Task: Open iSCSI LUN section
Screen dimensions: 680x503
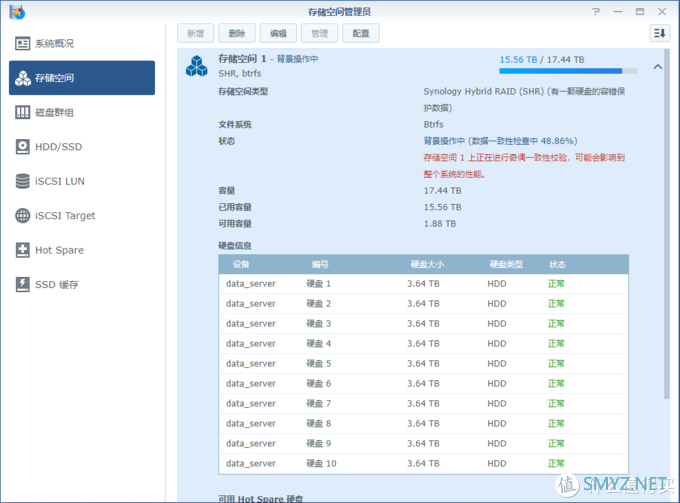Action: [82, 181]
